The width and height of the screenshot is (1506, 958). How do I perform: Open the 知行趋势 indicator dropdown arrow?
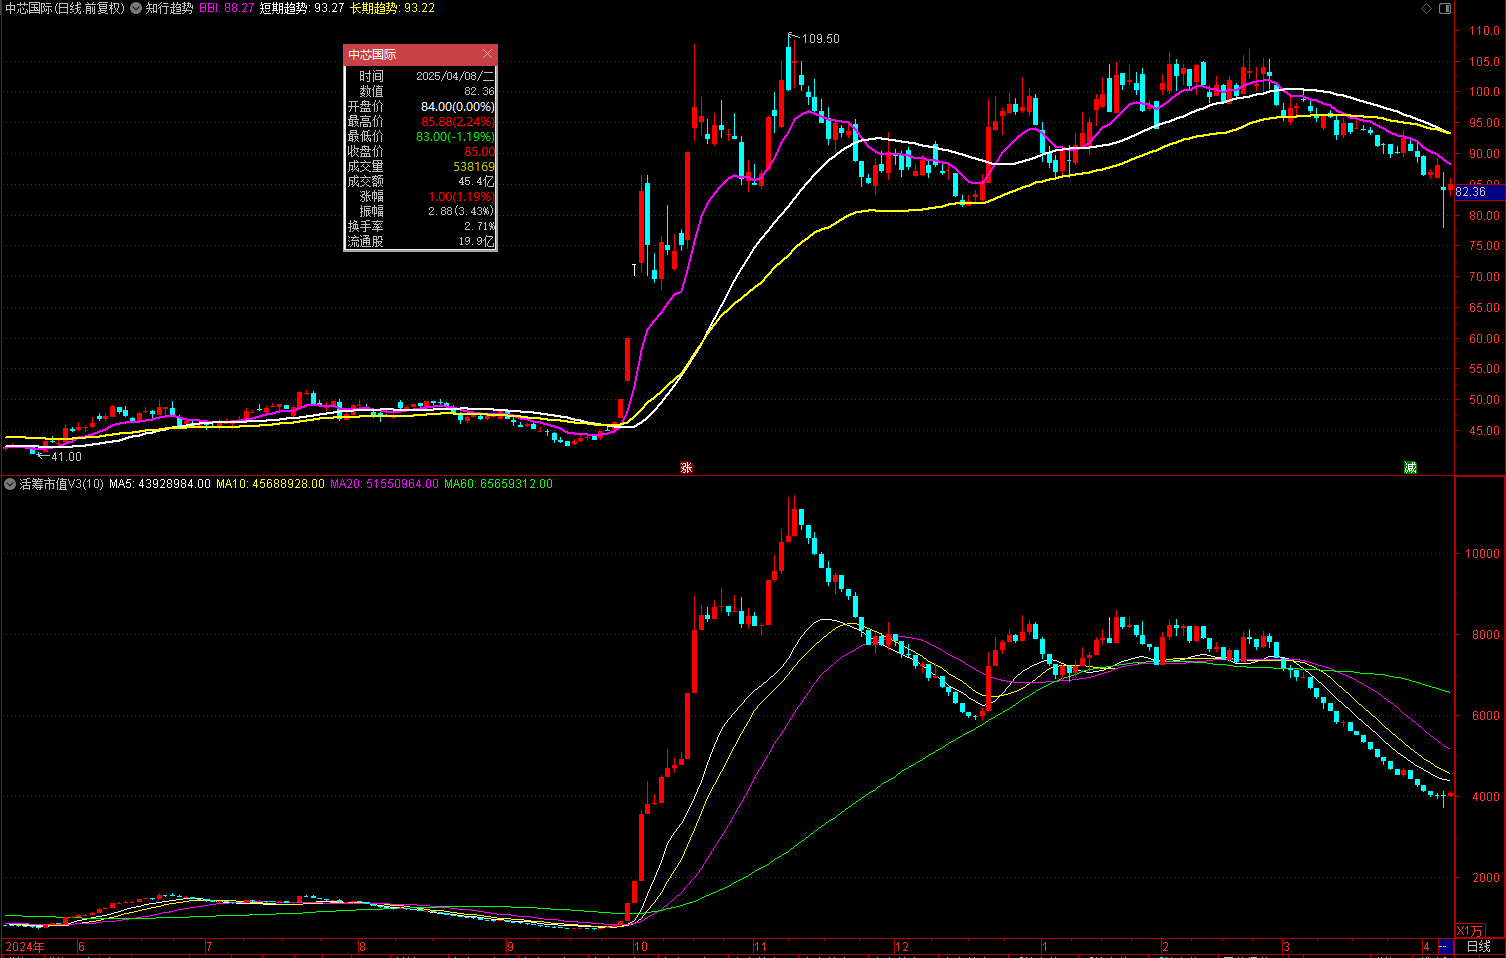(x=136, y=8)
